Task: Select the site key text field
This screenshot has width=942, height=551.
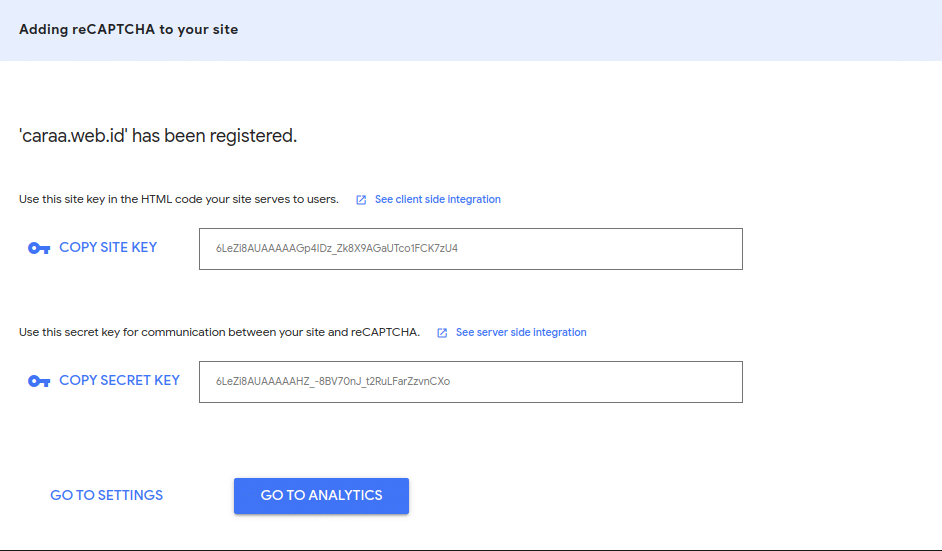Action: coord(471,249)
